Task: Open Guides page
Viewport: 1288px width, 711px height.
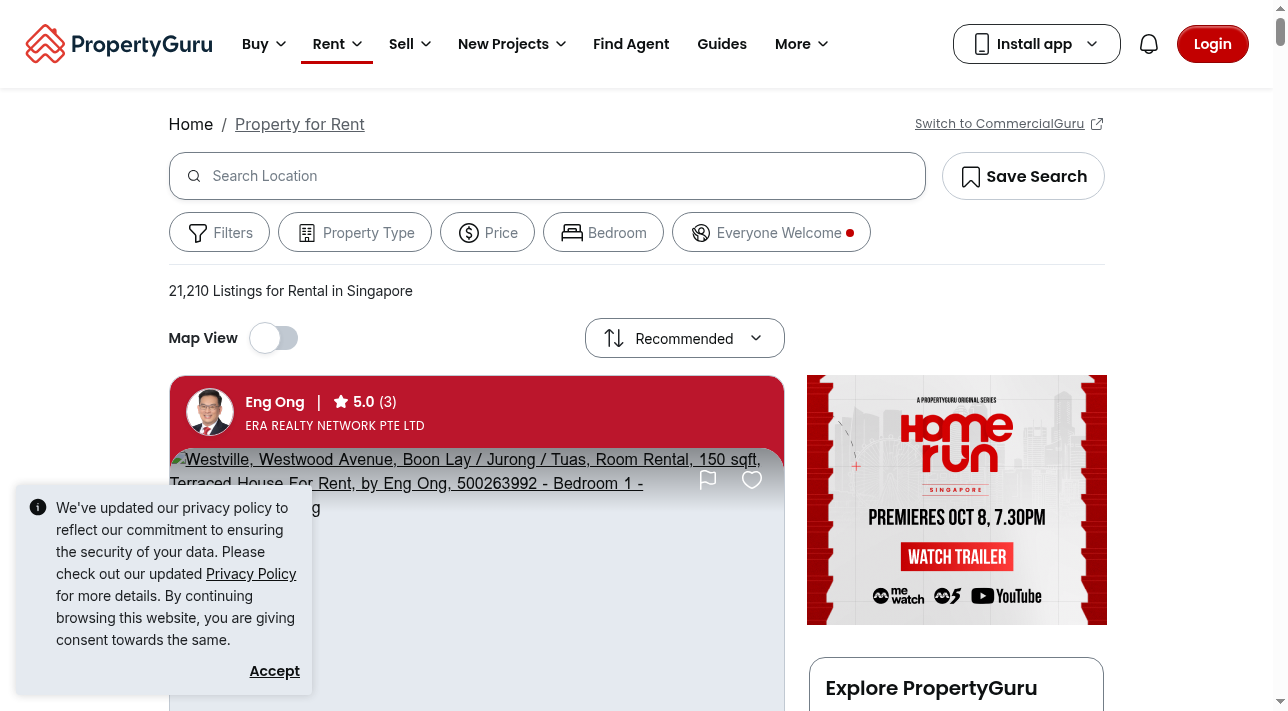Action: click(x=722, y=44)
